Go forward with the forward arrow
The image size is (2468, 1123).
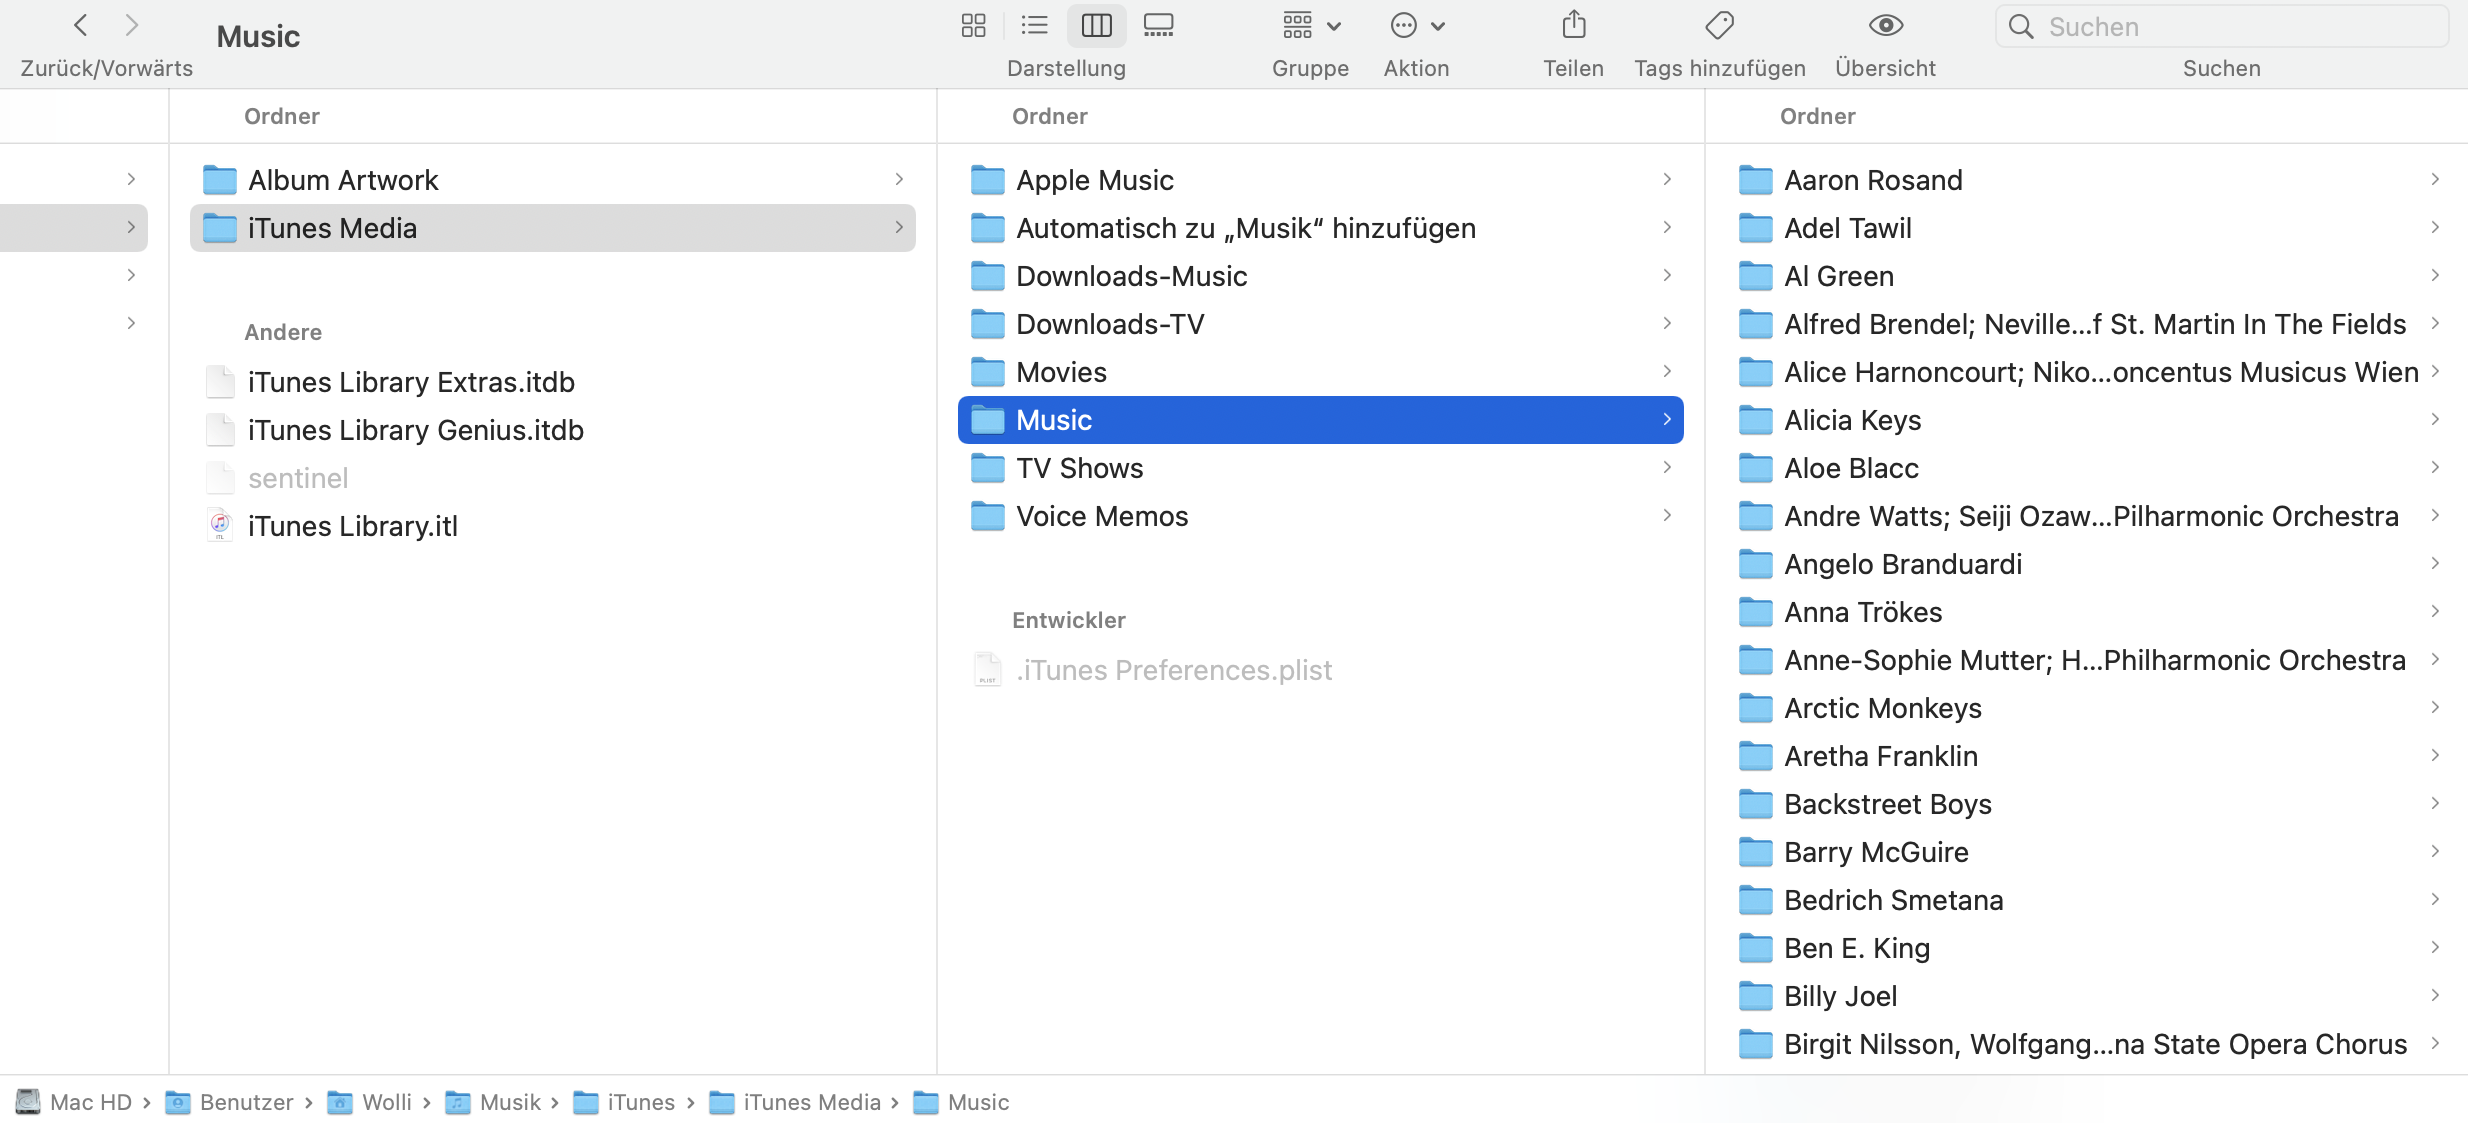(131, 25)
